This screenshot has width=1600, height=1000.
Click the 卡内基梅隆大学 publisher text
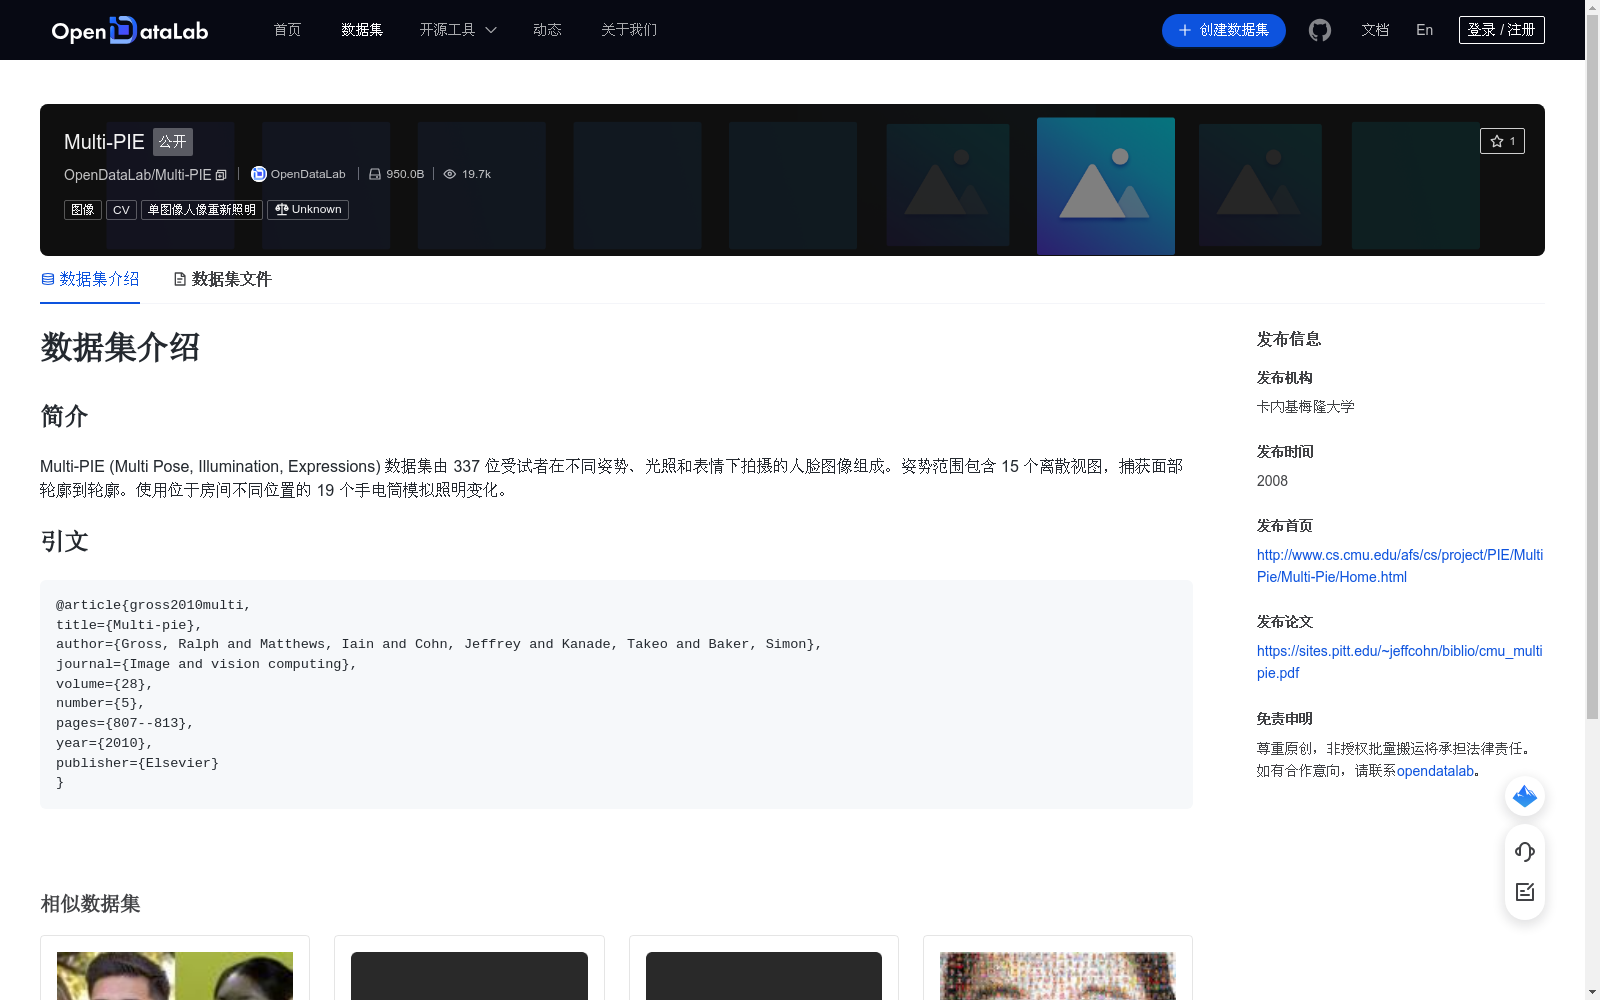pyautogui.click(x=1306, y=407)
